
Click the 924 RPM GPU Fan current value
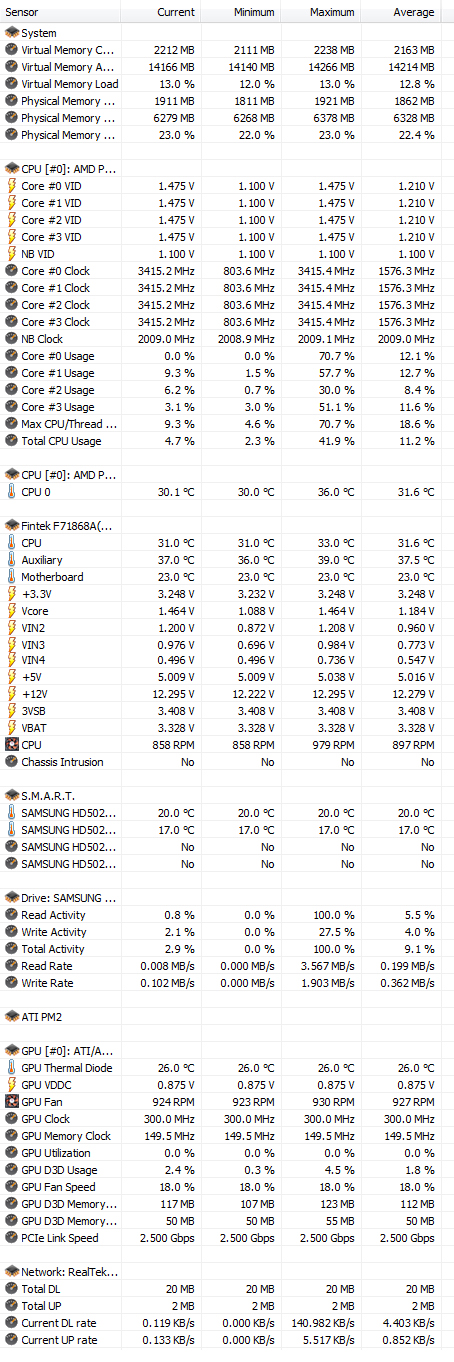tap(172, 1102)
